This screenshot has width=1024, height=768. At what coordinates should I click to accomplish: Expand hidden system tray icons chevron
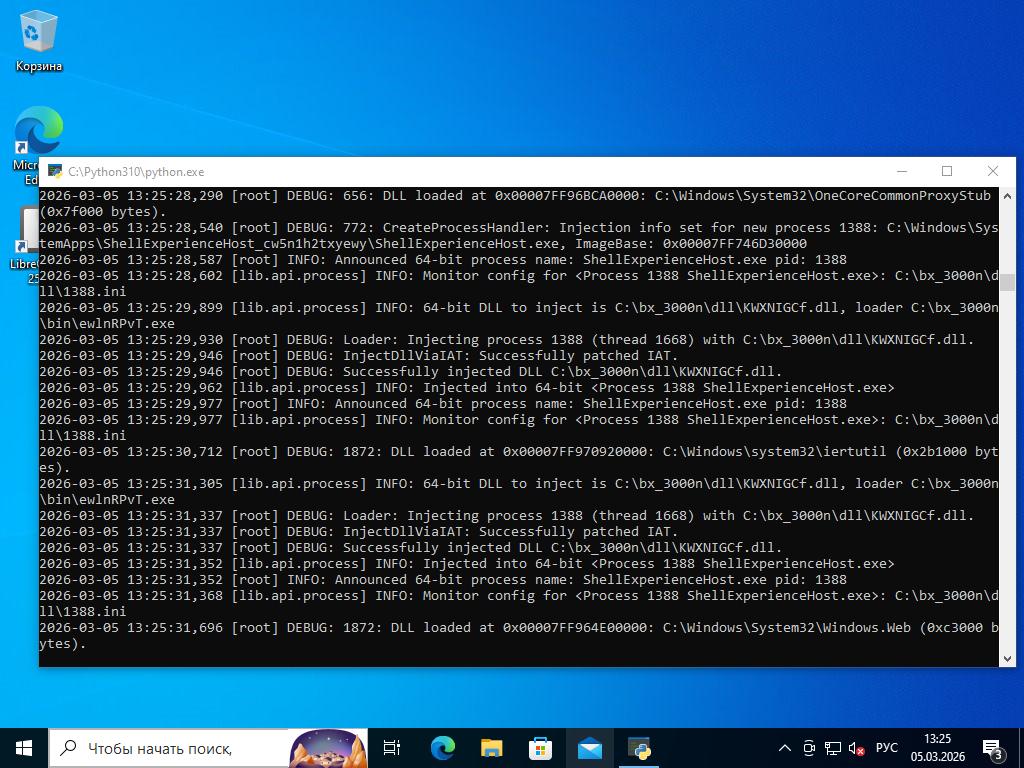coord(785,748)
